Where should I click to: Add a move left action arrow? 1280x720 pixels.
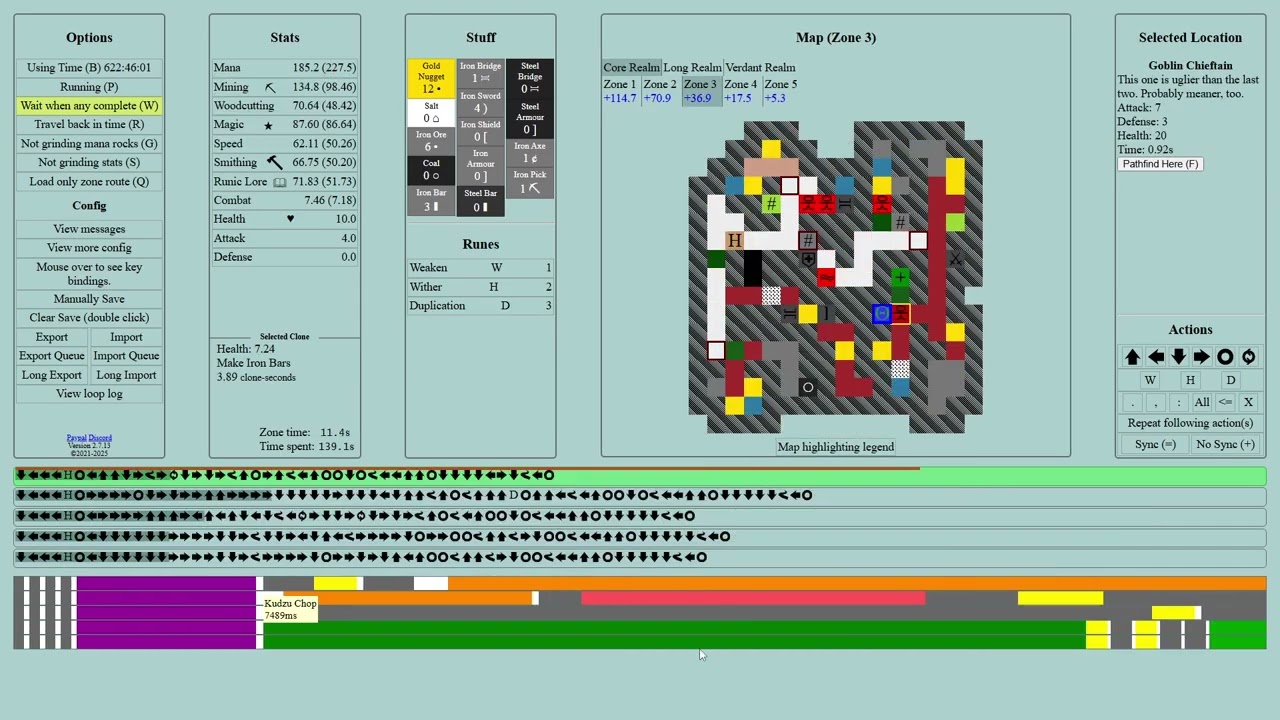point(1155,357)
